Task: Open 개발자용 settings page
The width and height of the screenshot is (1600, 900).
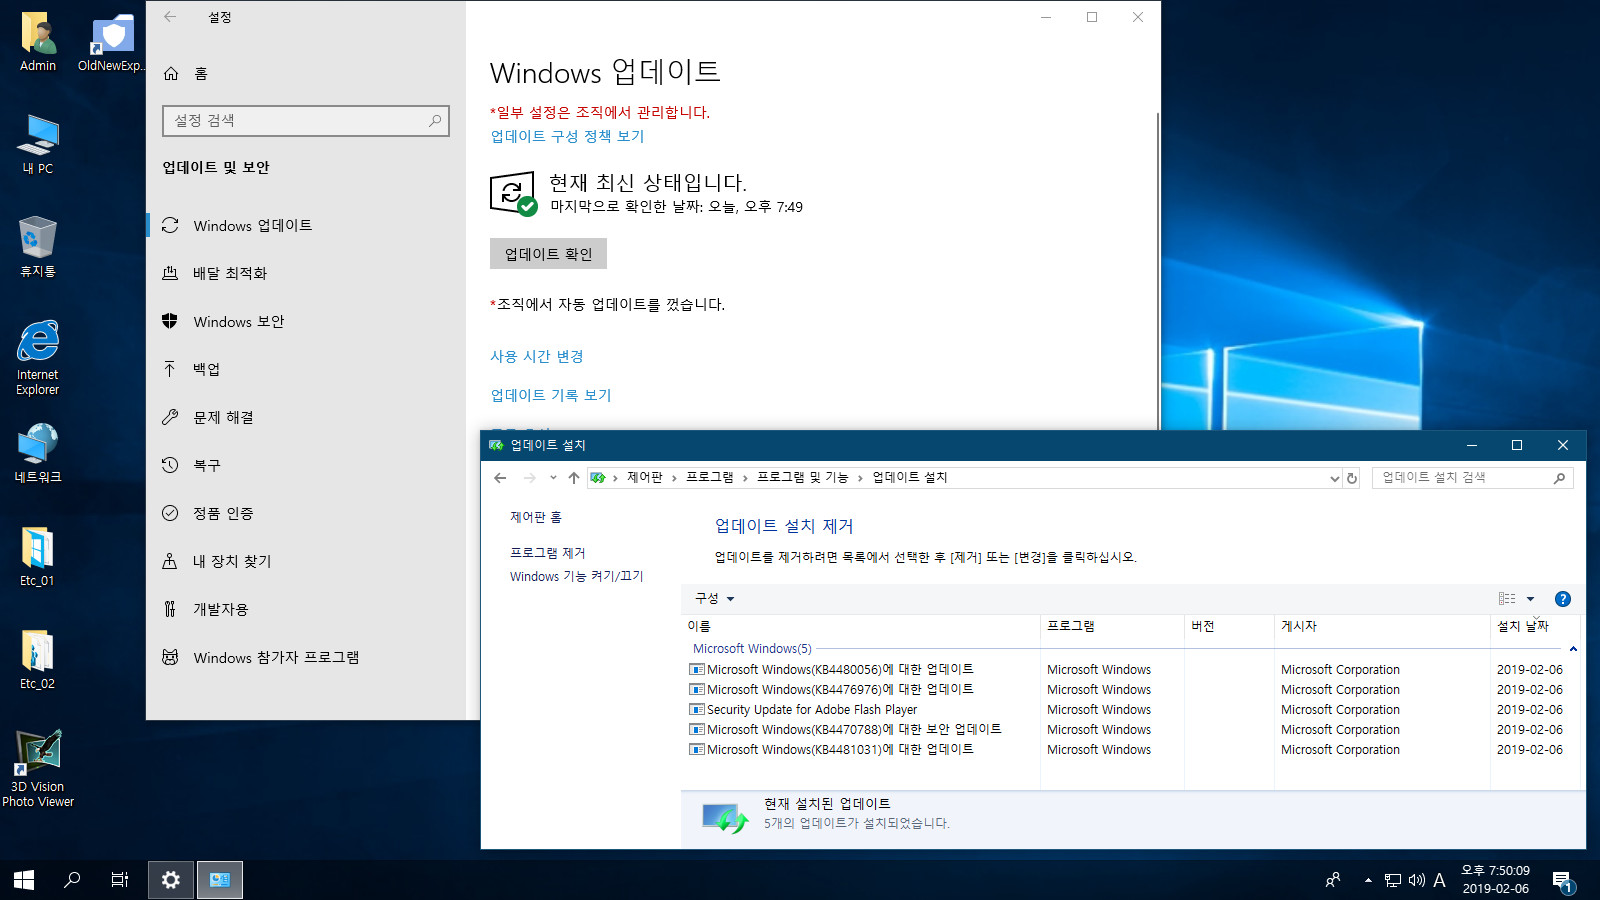Action: 306,609
